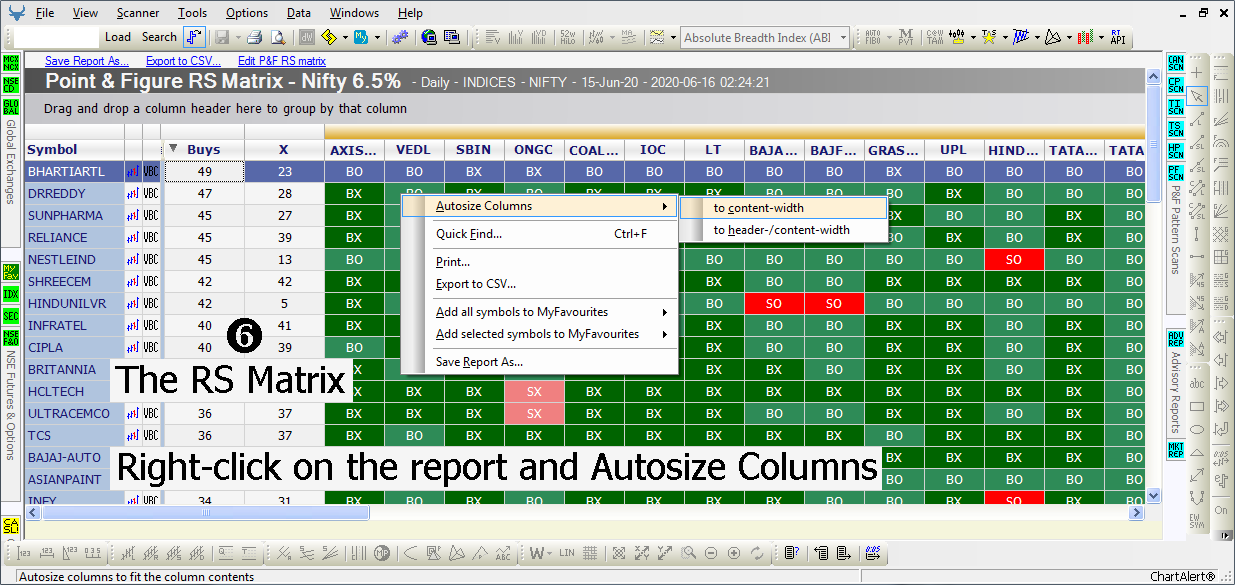Focus the symbol input field in the toolbar
1235x585 pixels.
coord(57,37)
